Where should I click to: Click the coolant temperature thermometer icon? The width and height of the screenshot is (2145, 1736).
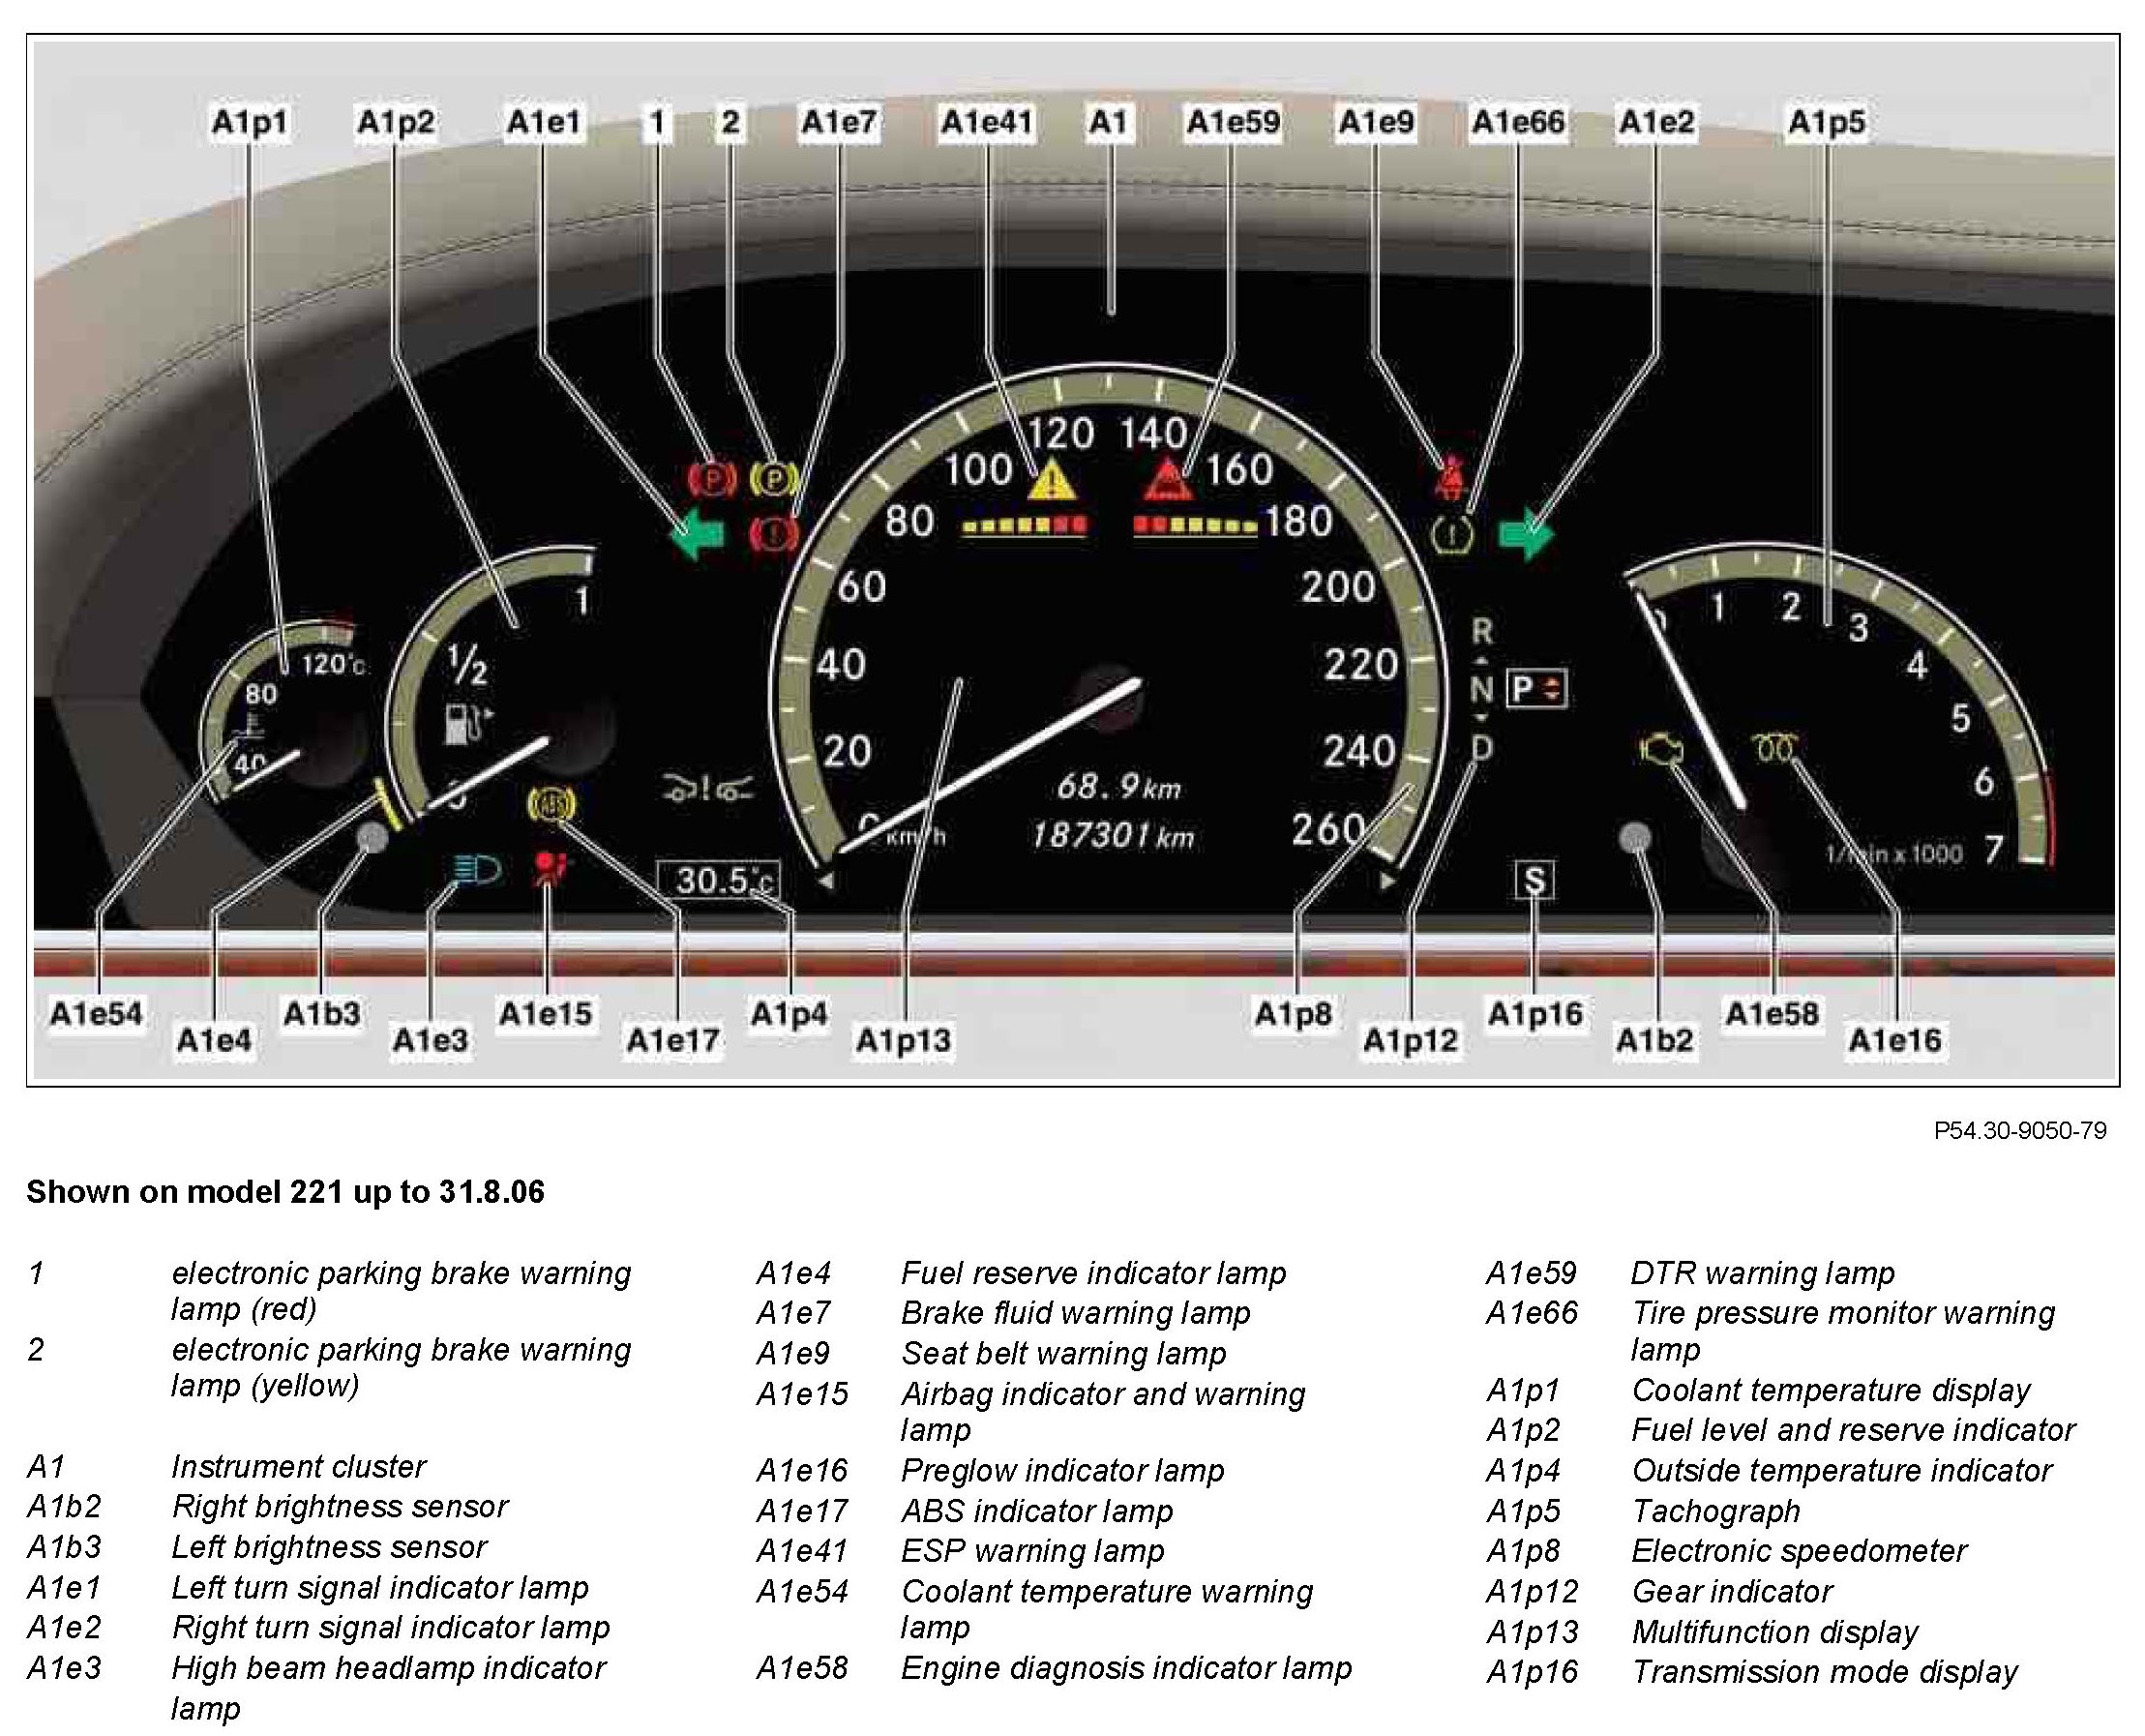tap(249, 731)
